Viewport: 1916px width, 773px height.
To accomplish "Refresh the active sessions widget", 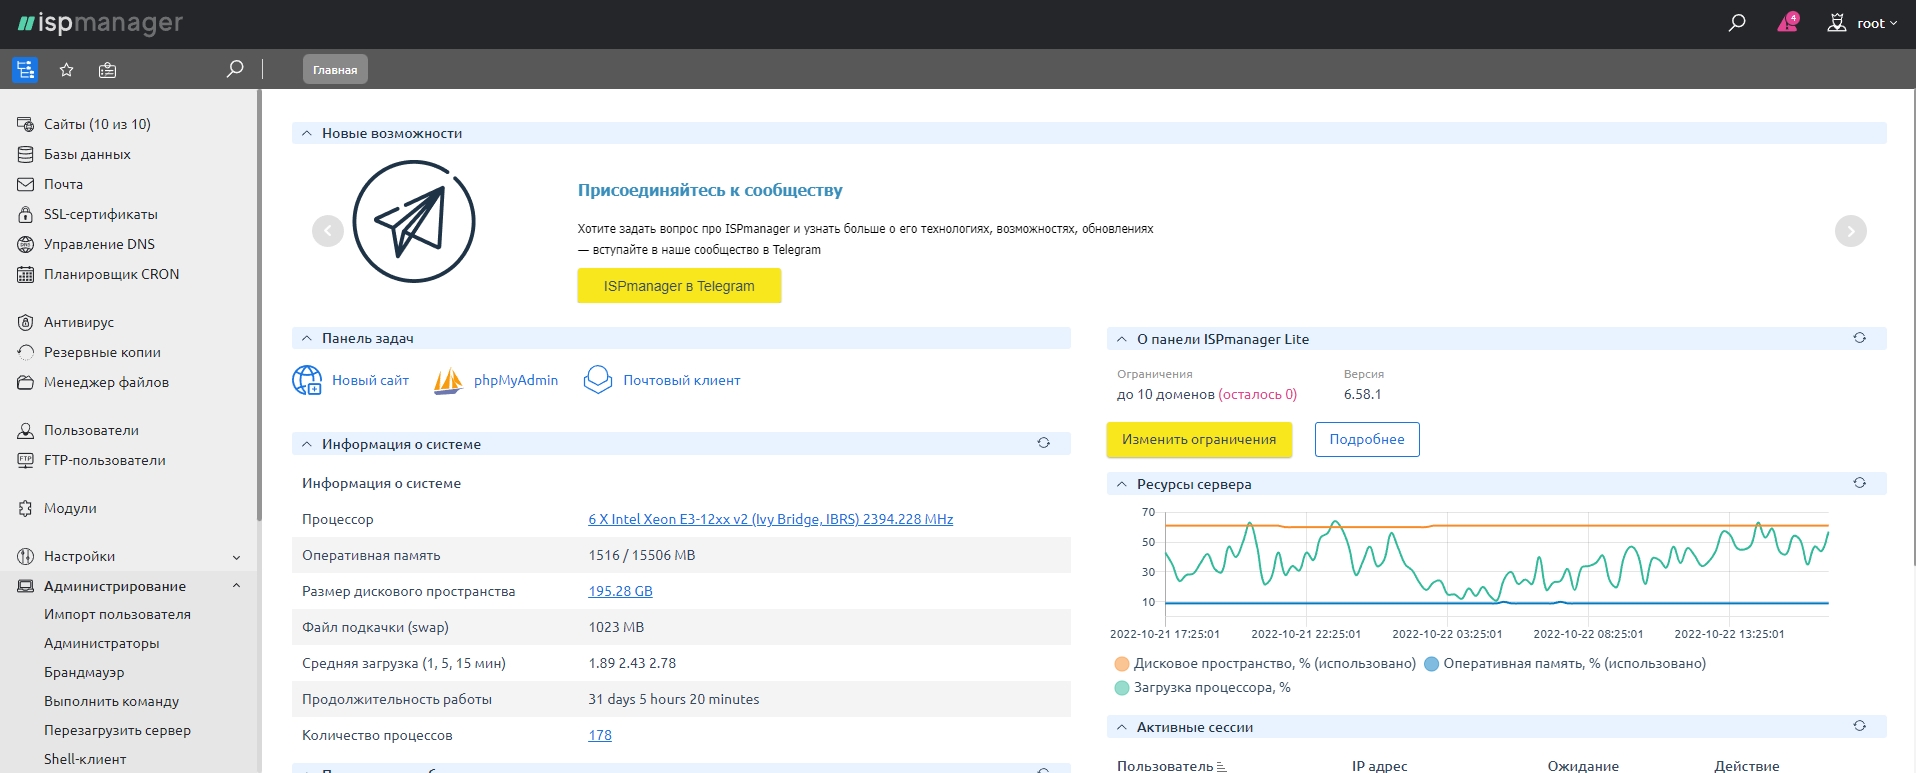I will 1859,726.
